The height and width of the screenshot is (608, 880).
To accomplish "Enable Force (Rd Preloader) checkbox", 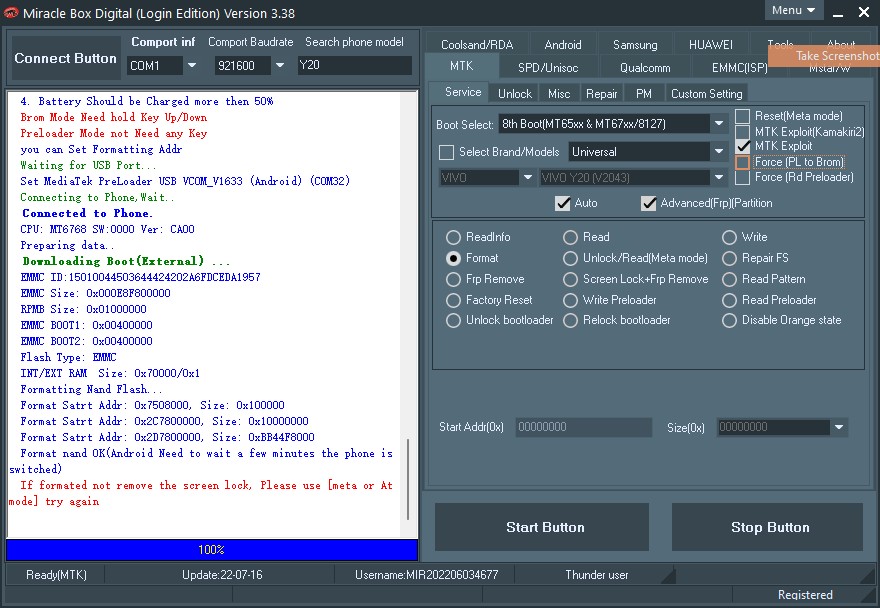I will point(742,177).
